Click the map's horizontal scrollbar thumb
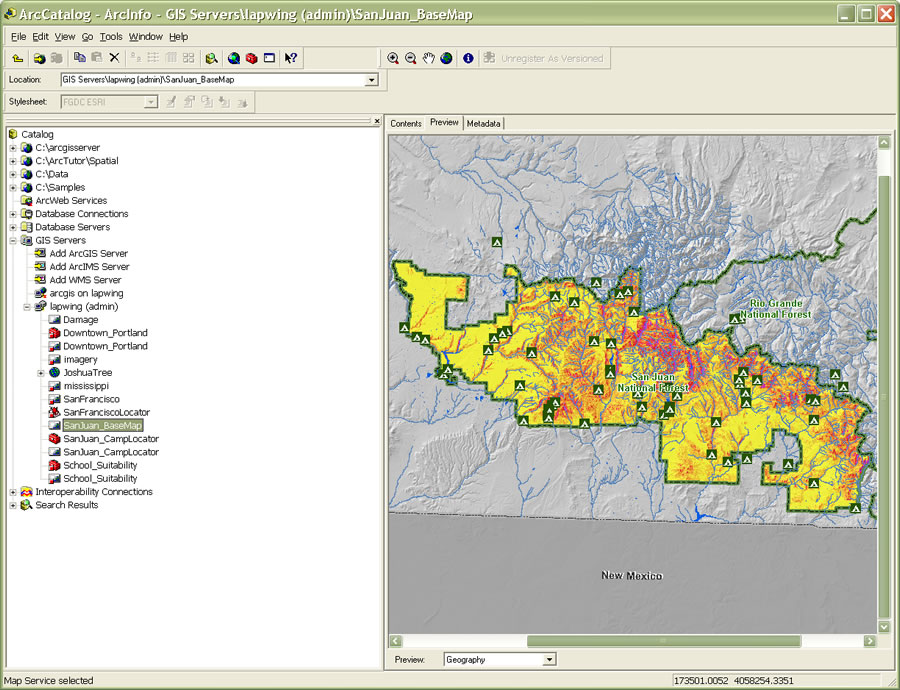 pos(663,641)
